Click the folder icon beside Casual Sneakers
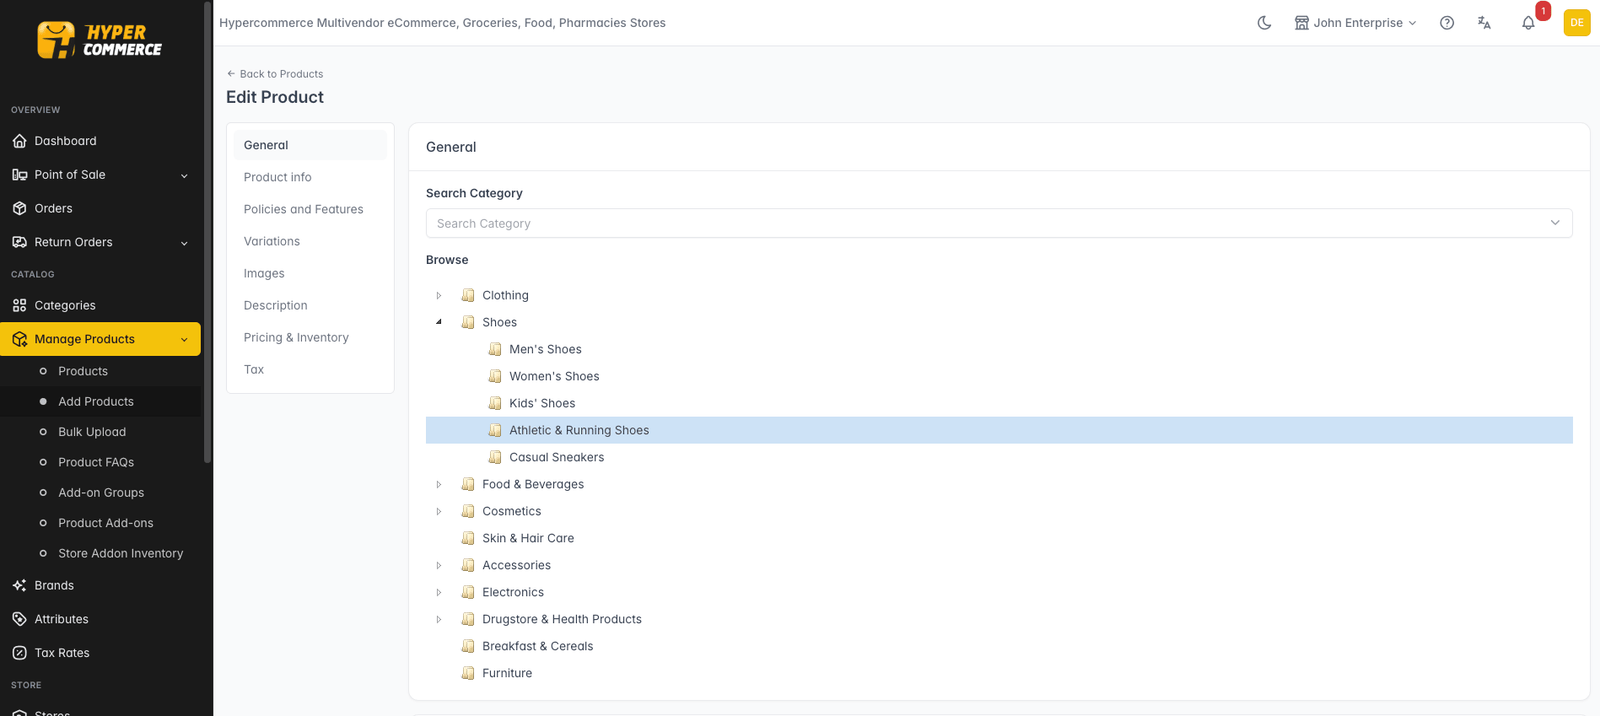Image resolution: width=1600 pixels, height=716 pixels. tap(495, 457)
